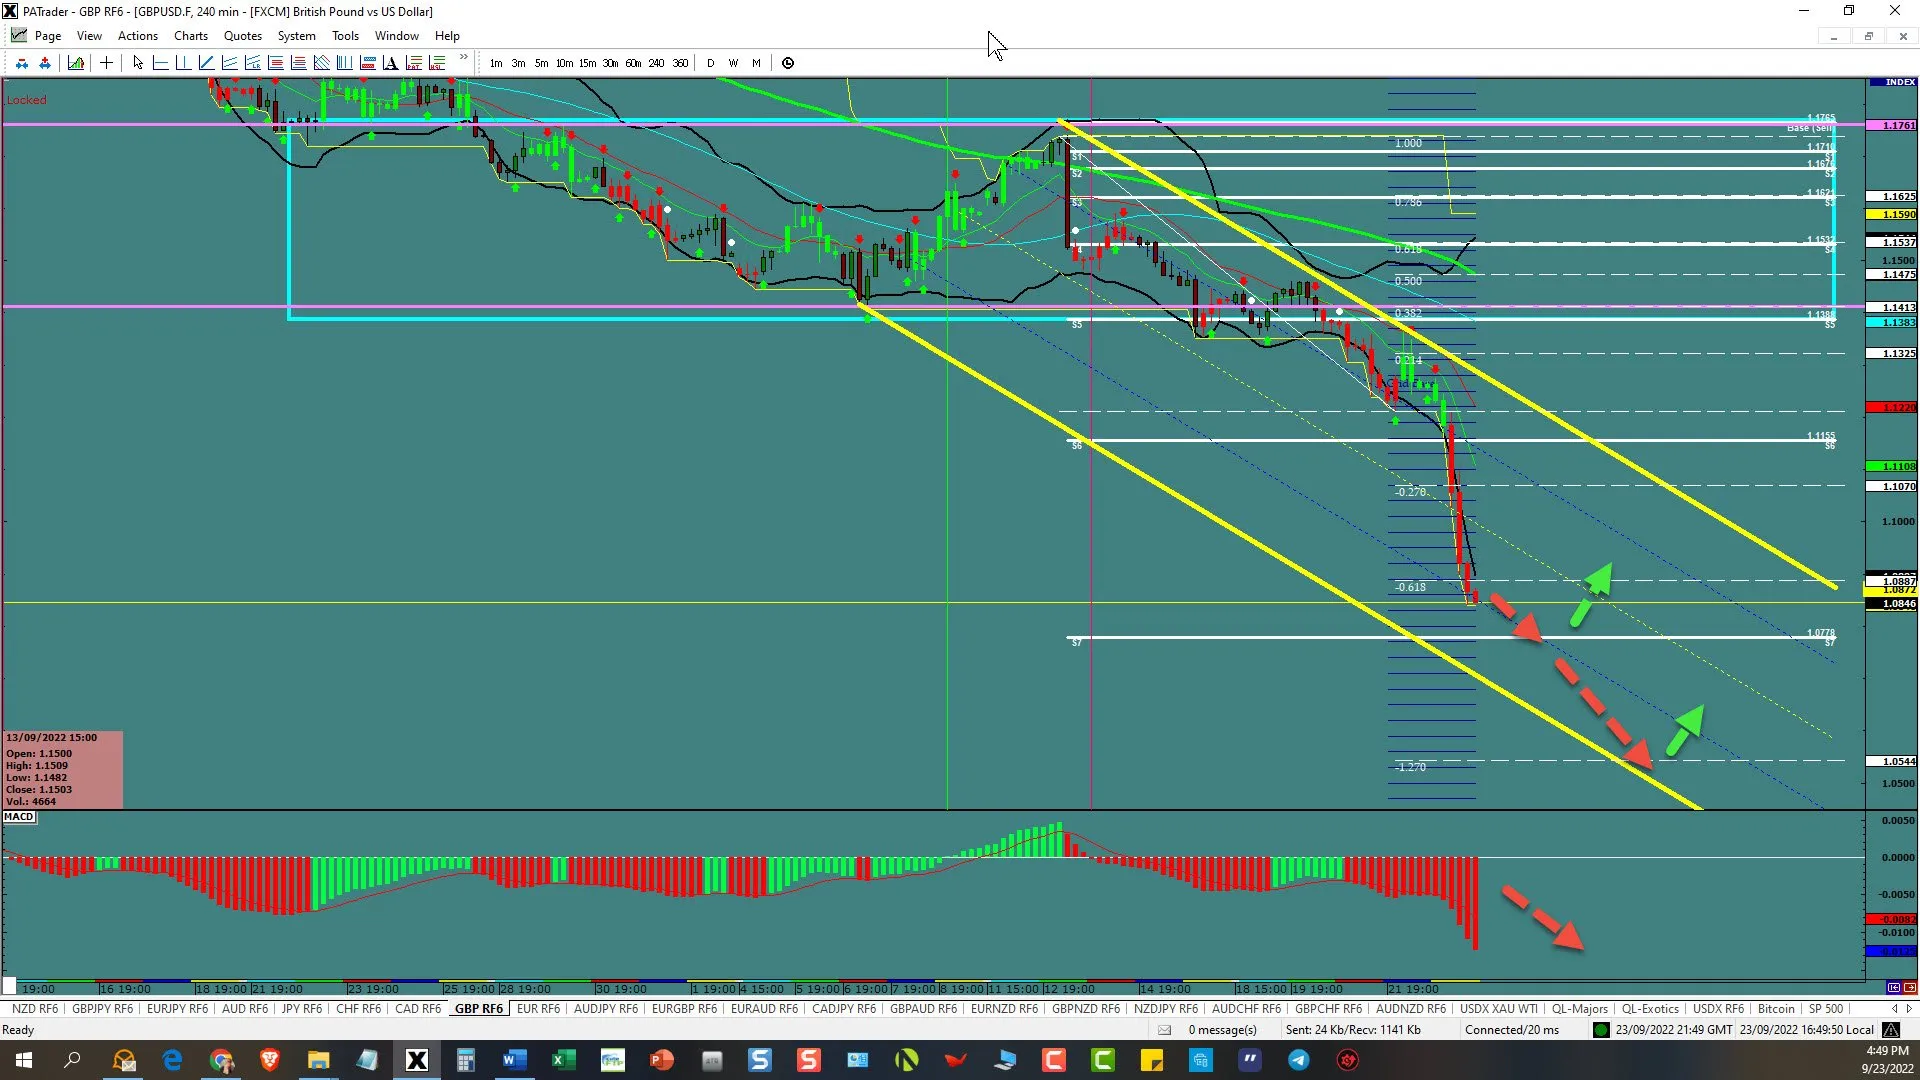The height and width of the screenshot is (1080, 1920).
Task: Click the Bitcoin tab
Action: pos(1776,1009)
